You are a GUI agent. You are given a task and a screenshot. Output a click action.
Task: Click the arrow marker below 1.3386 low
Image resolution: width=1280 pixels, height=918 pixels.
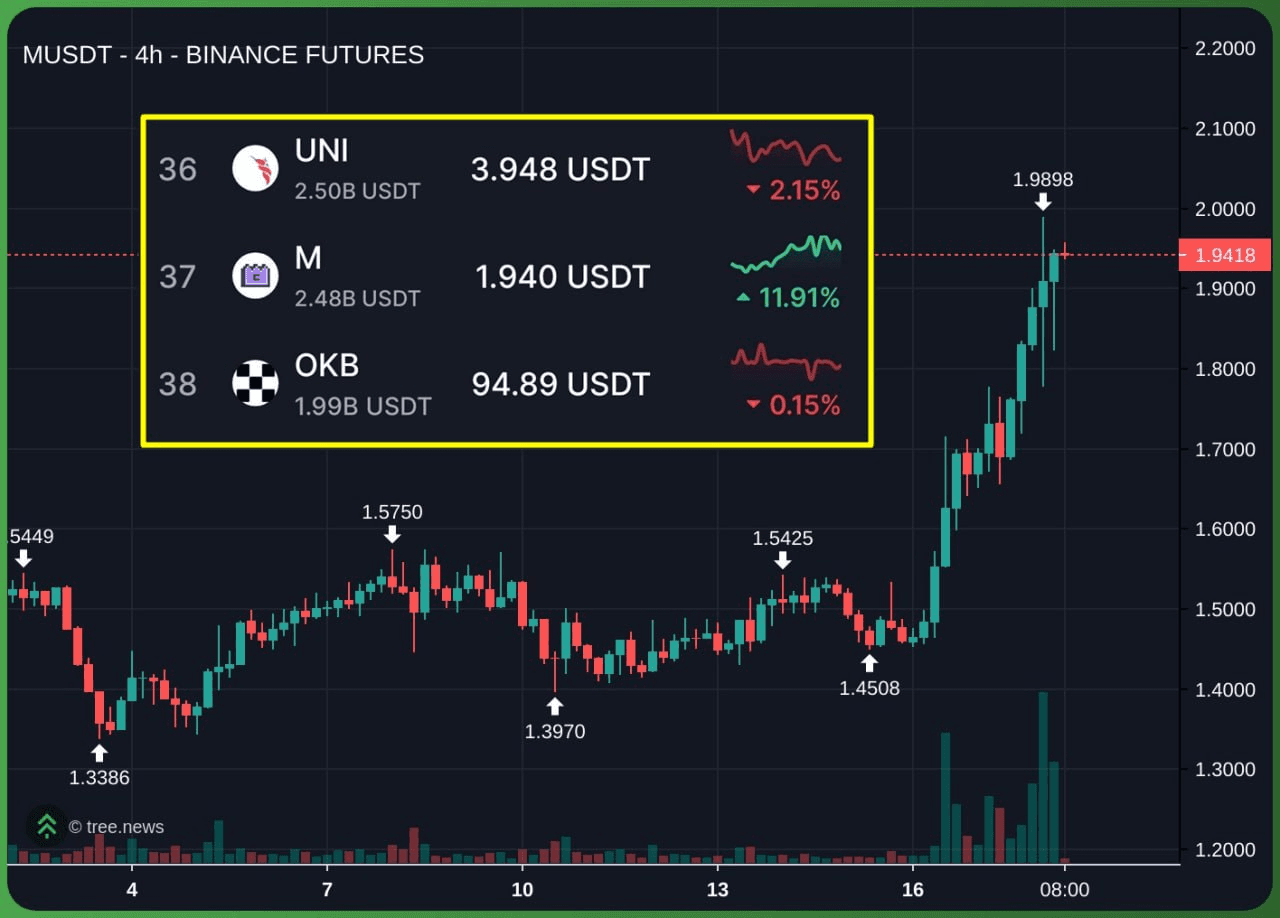[x=99, y=753]
